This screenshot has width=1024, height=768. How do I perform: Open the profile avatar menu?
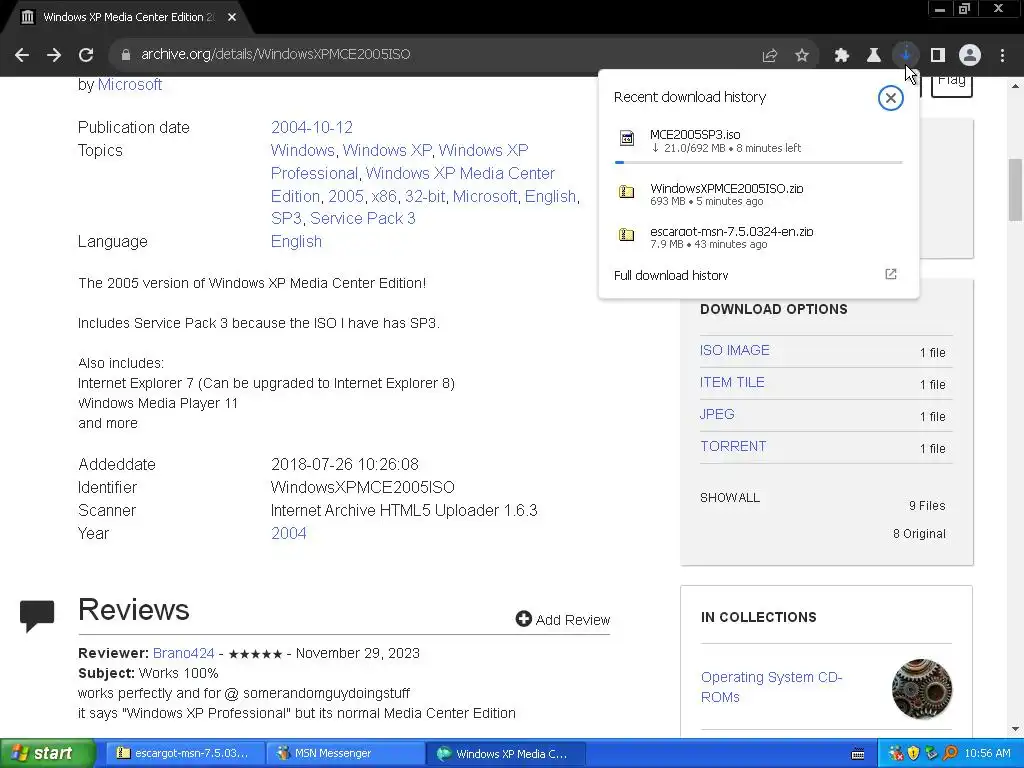pos(970,56)
